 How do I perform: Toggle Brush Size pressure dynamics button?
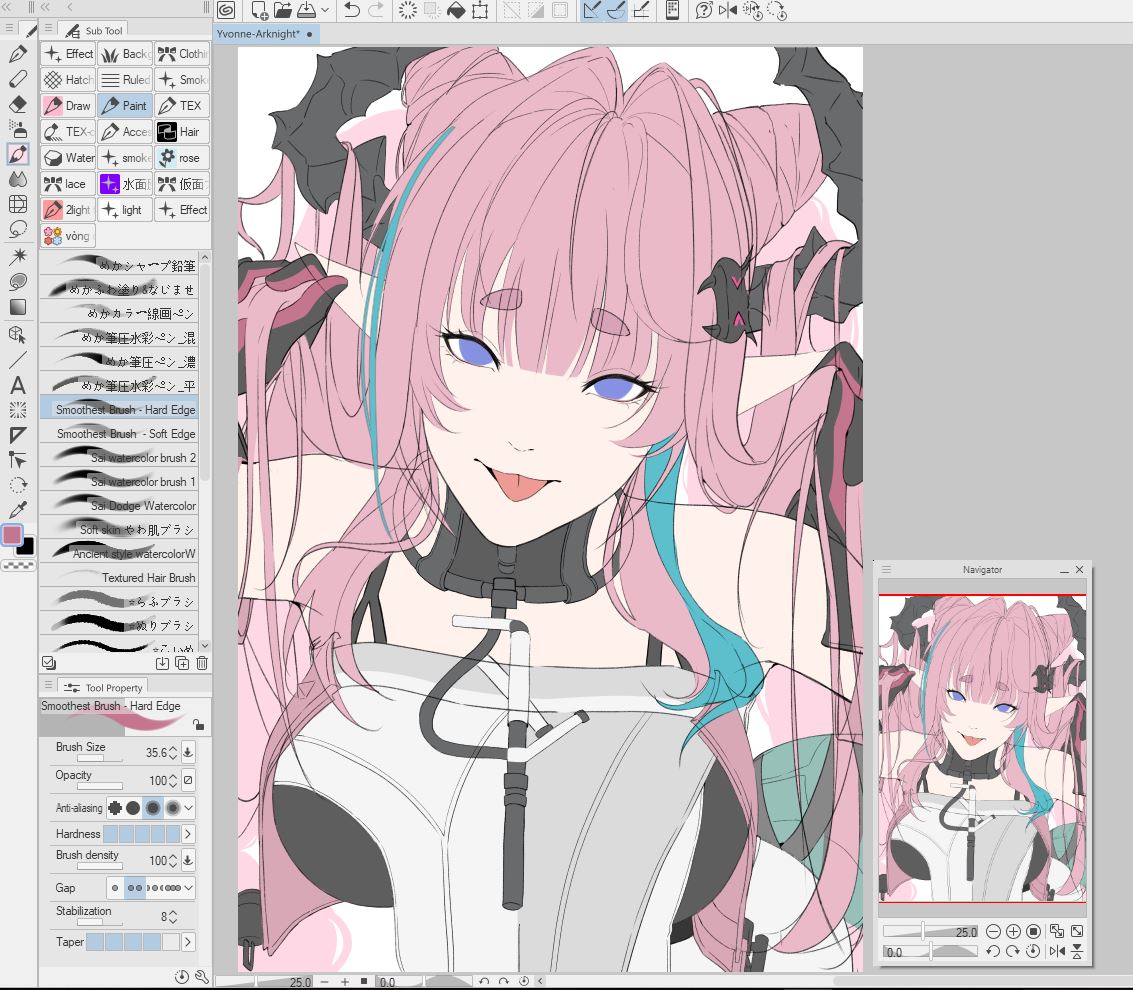point(188,752)
